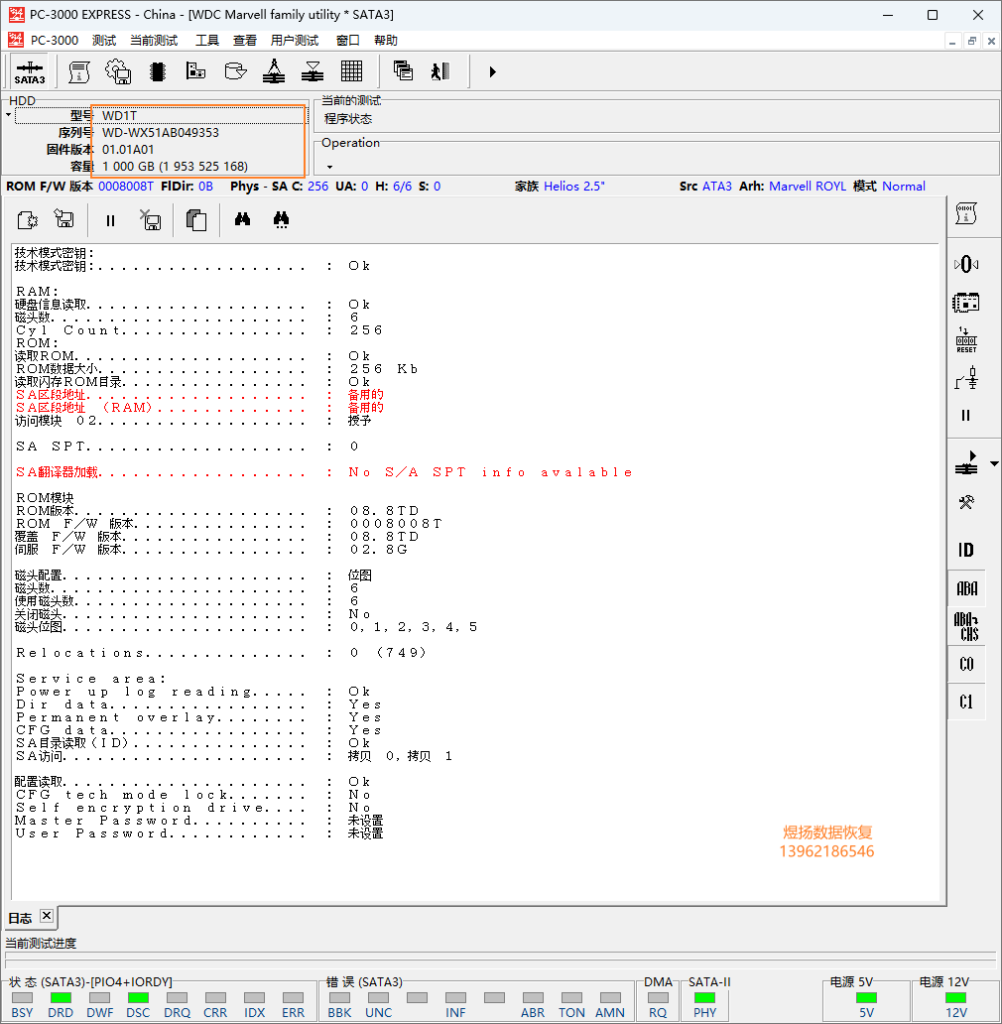Click the mode value Normal

tap(904, 186)
